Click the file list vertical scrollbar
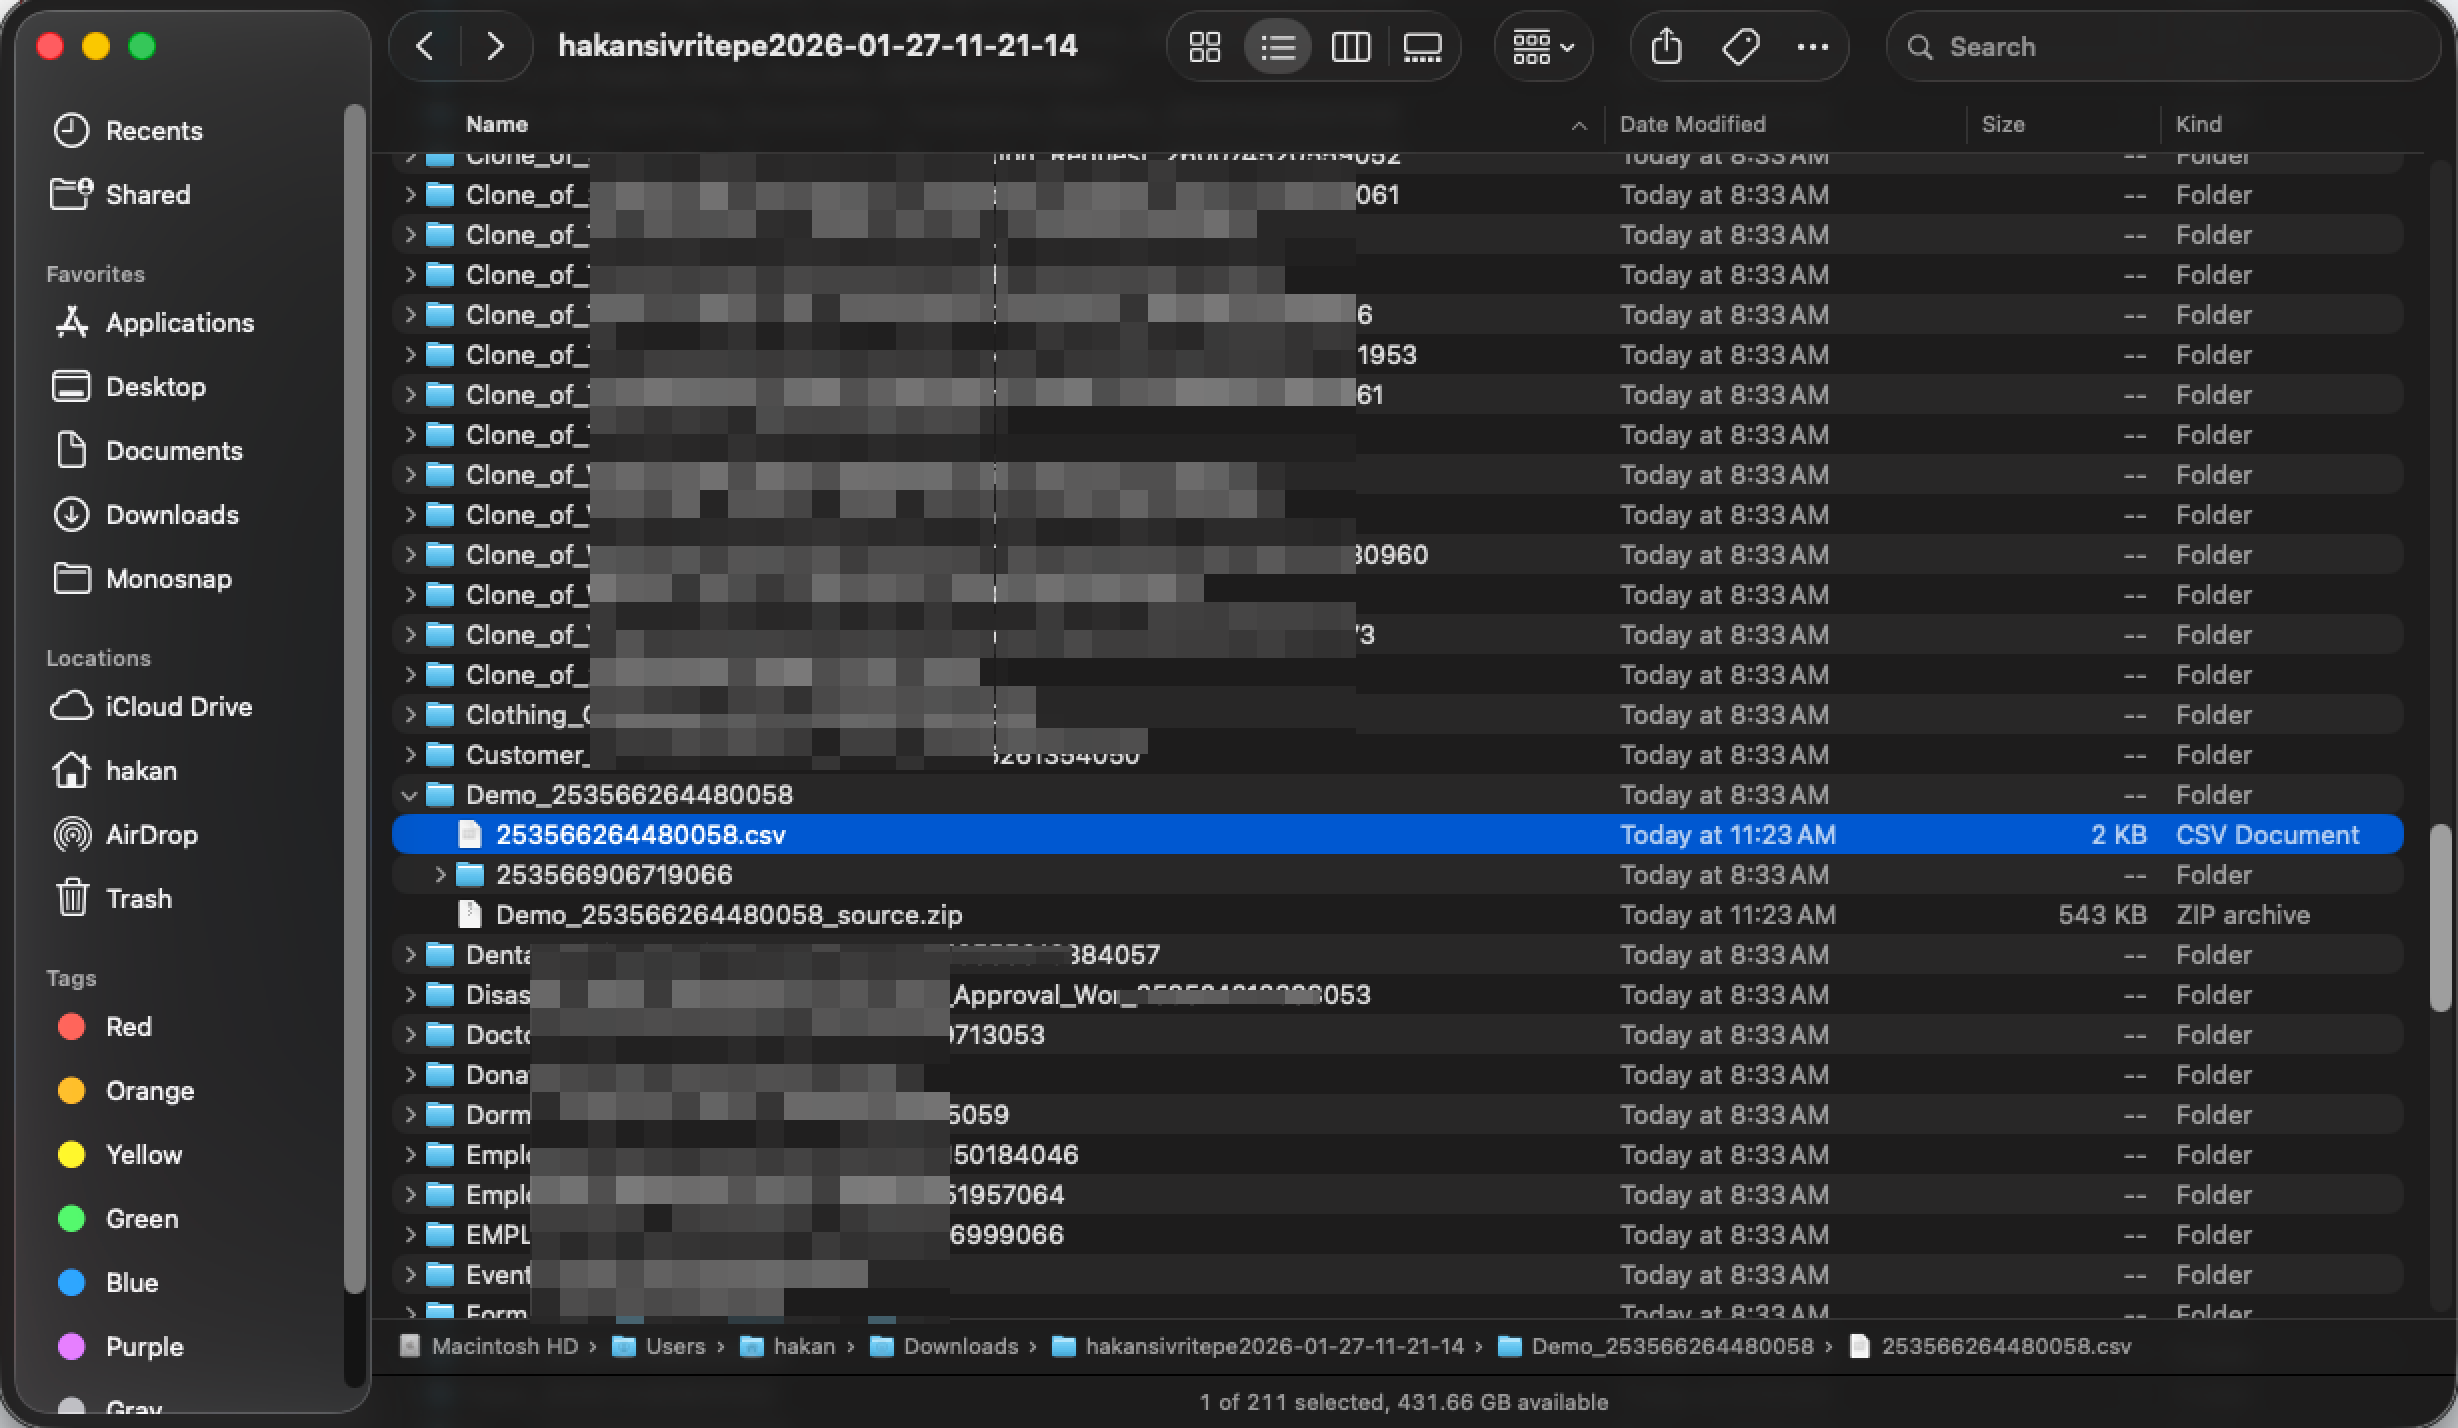This screenshot has height=1428, width=2458. [2440, 918]
